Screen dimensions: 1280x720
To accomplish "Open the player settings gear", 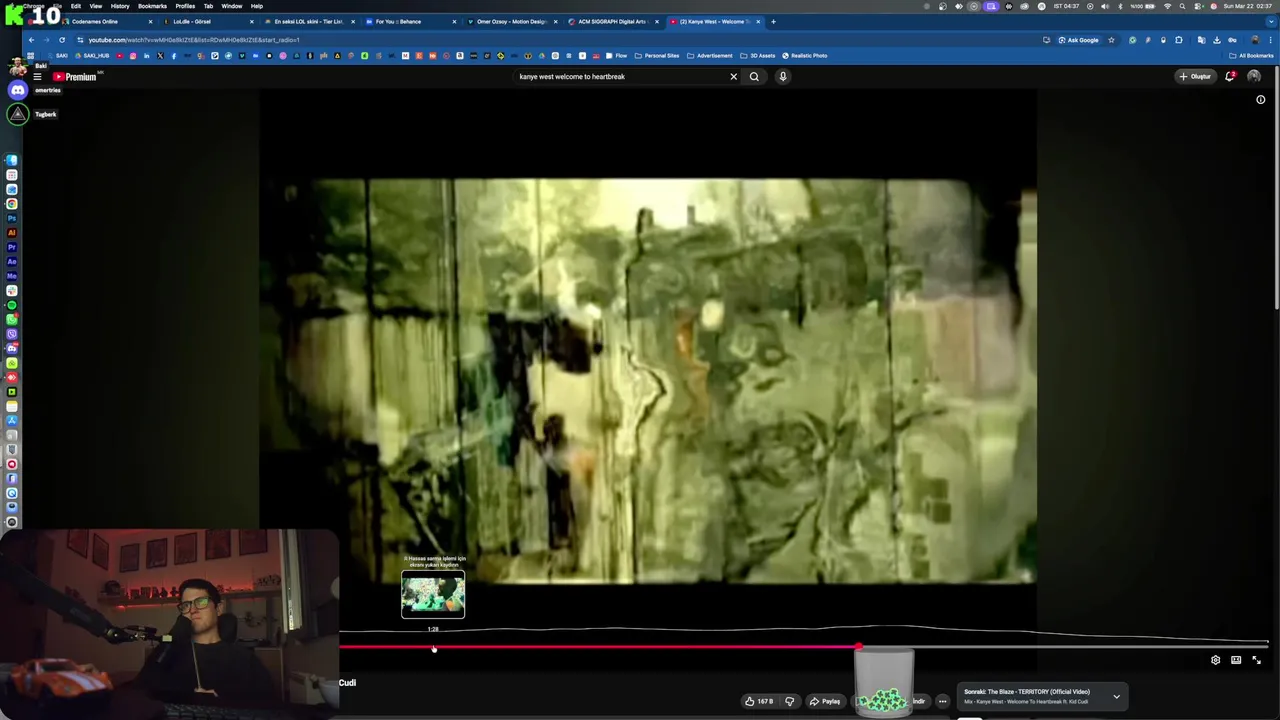I will tap(1215, 660).
